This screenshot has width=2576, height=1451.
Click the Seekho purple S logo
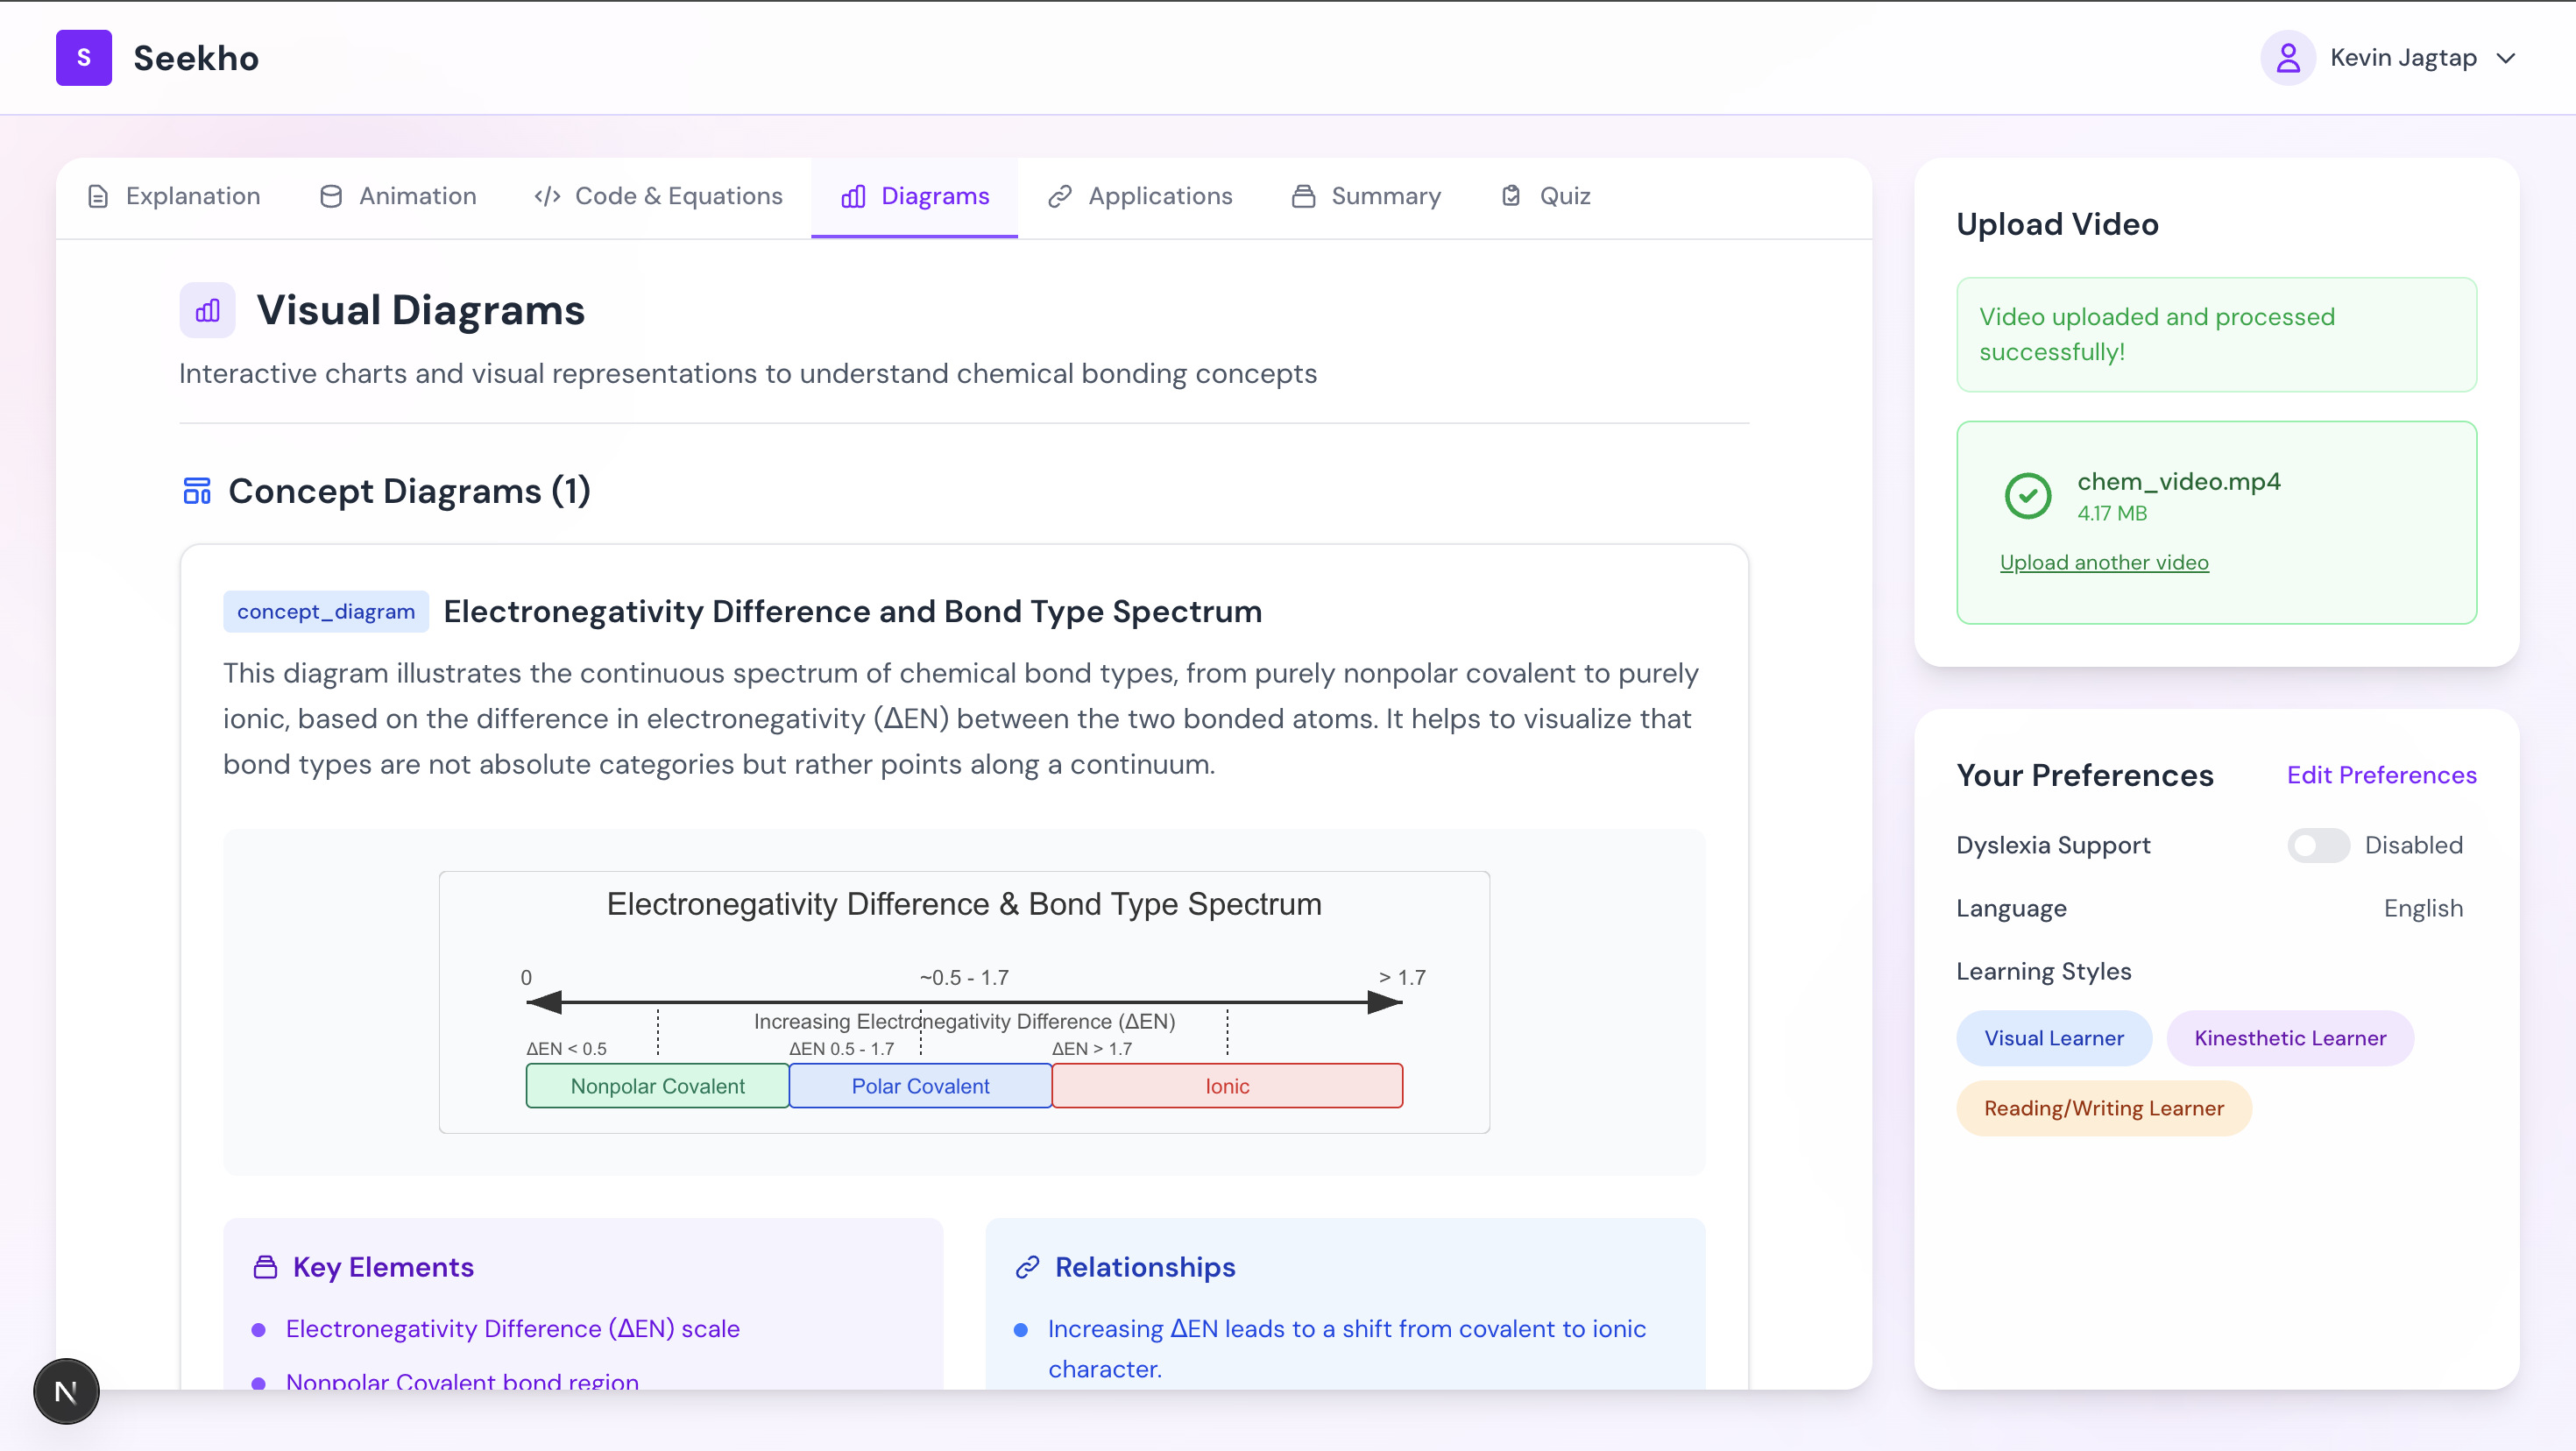[84, 58]
